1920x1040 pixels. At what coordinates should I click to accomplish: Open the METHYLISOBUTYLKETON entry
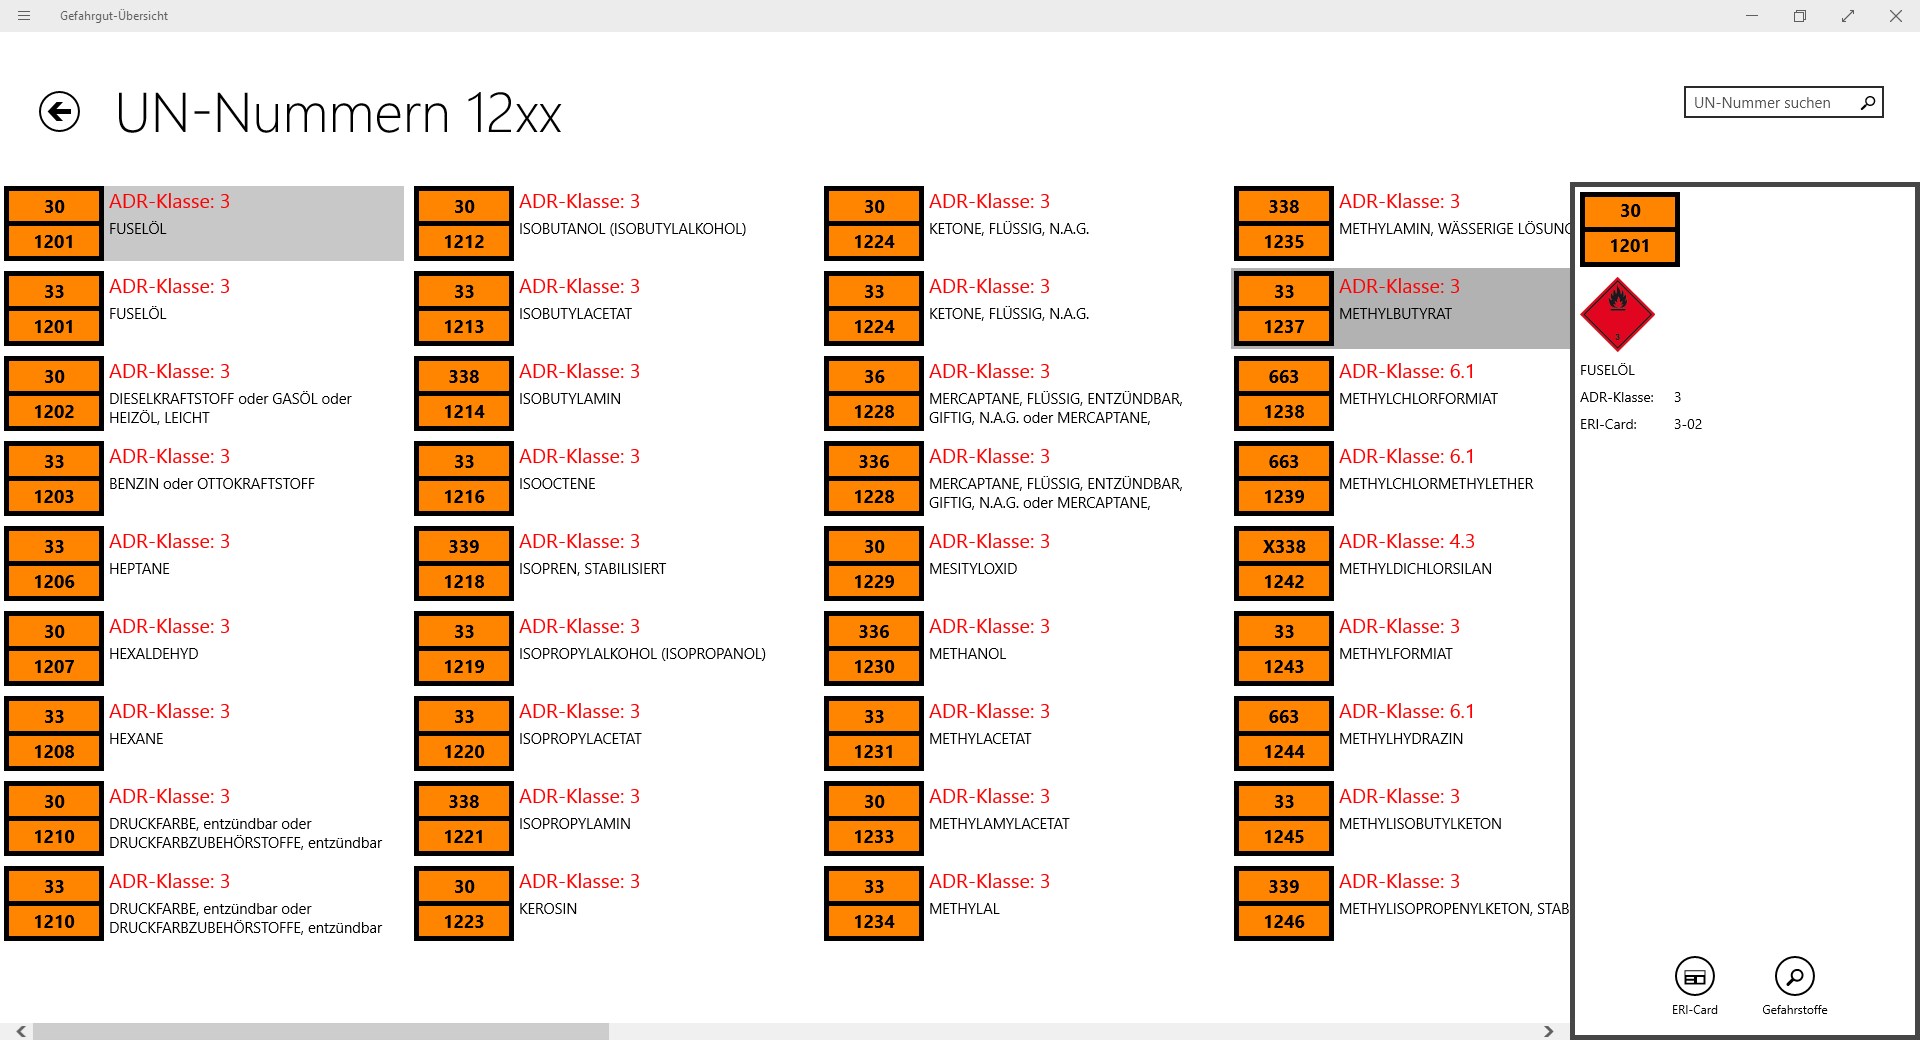coord(1402,819)
